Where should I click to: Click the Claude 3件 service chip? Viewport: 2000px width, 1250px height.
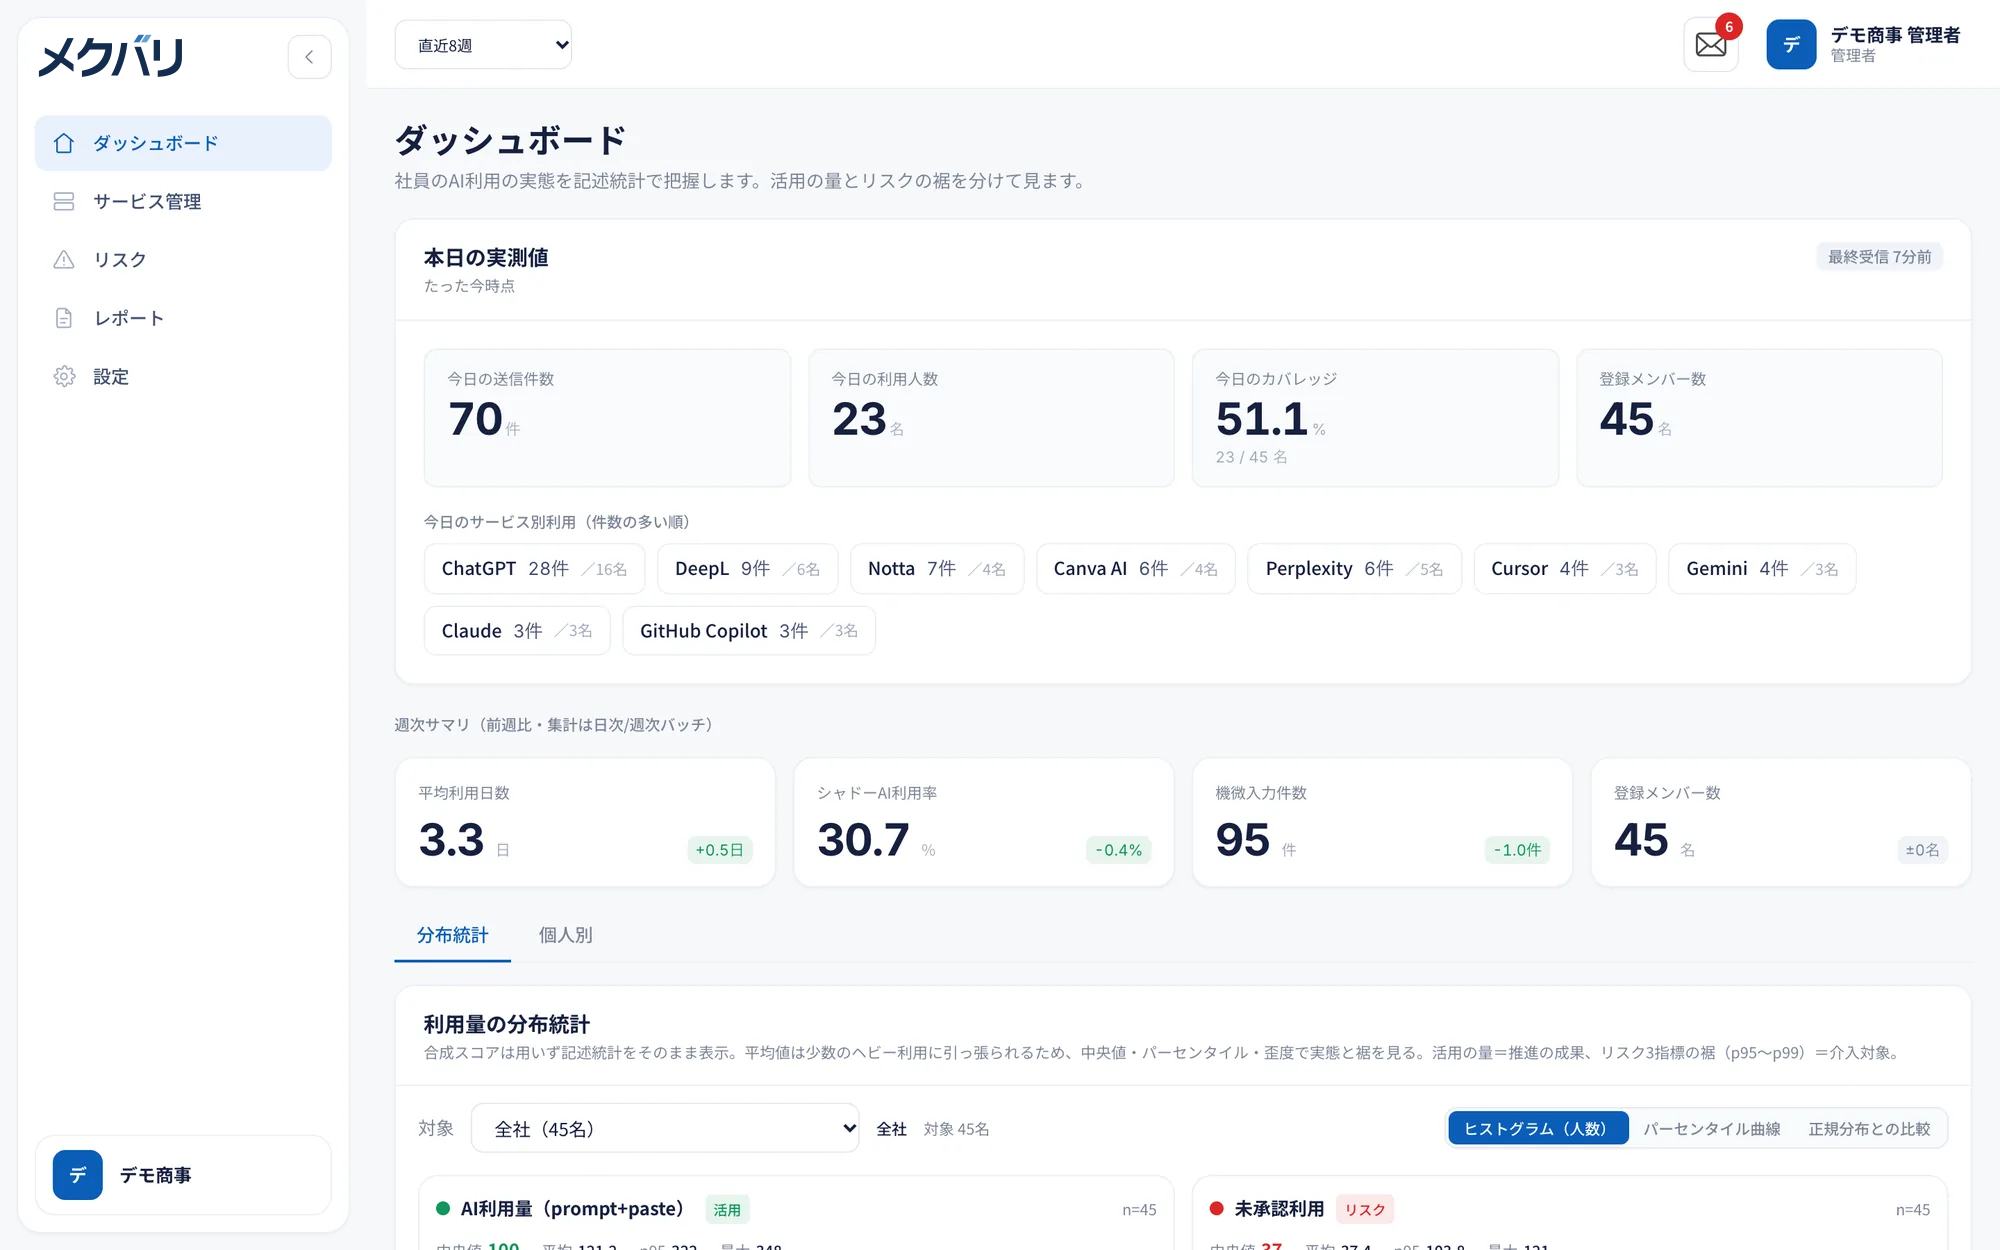[517, 631]
